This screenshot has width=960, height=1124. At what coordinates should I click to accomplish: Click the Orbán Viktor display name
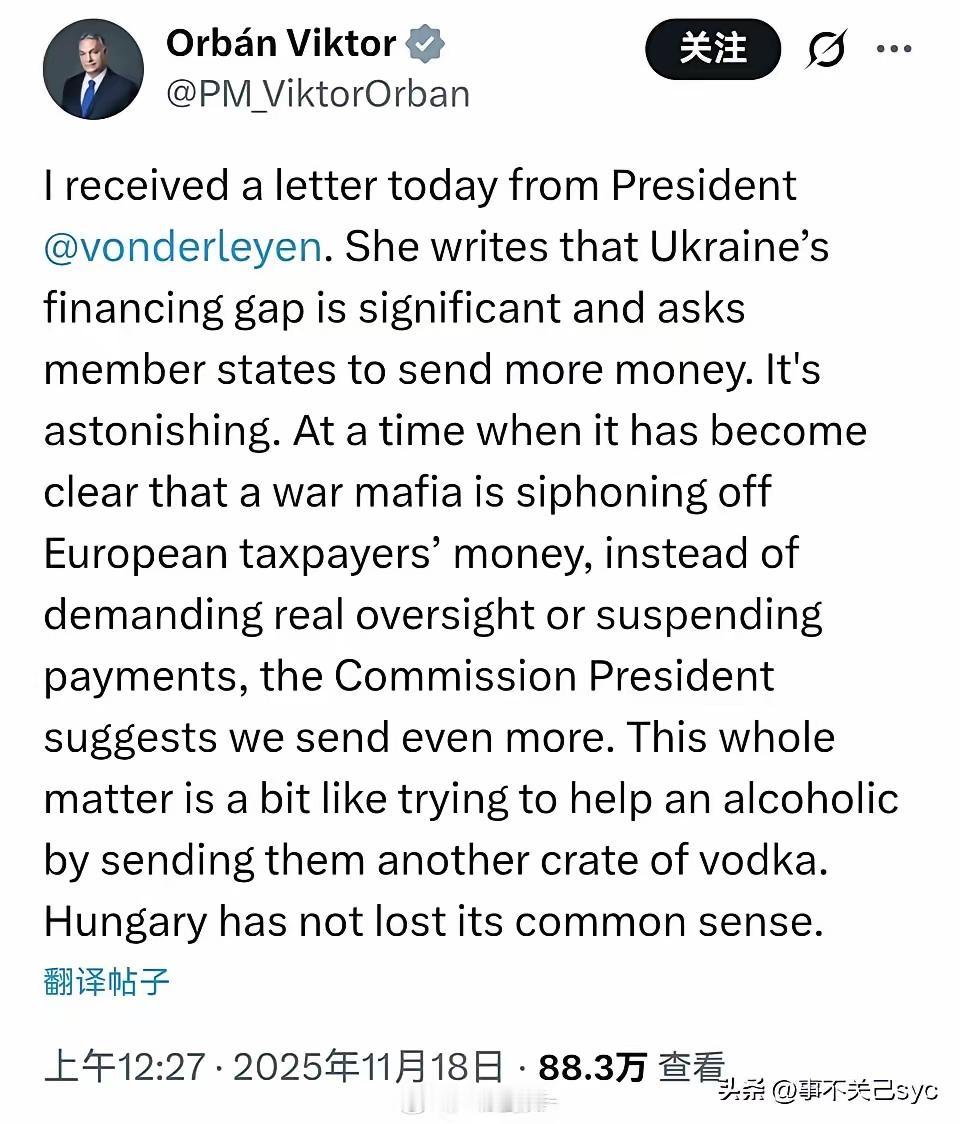point(281,43)
